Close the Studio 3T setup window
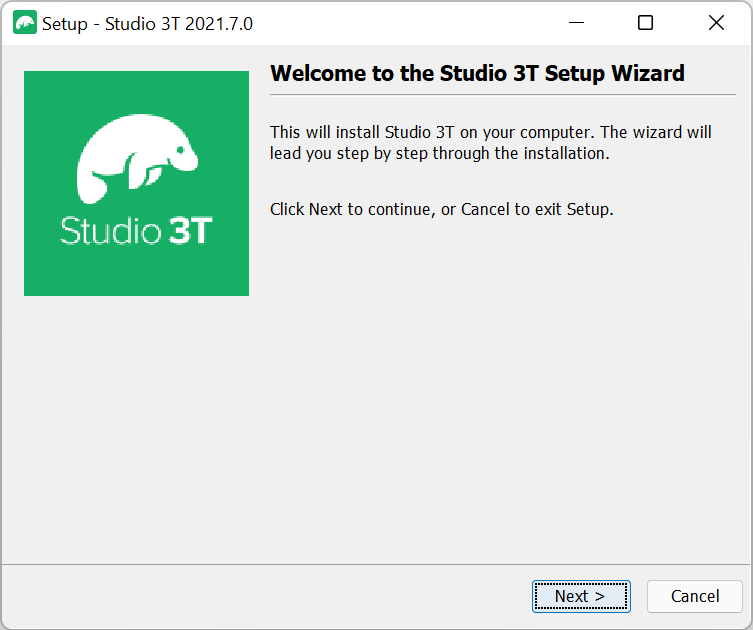This screenshot has width=753, height=630. coord(716,23)
